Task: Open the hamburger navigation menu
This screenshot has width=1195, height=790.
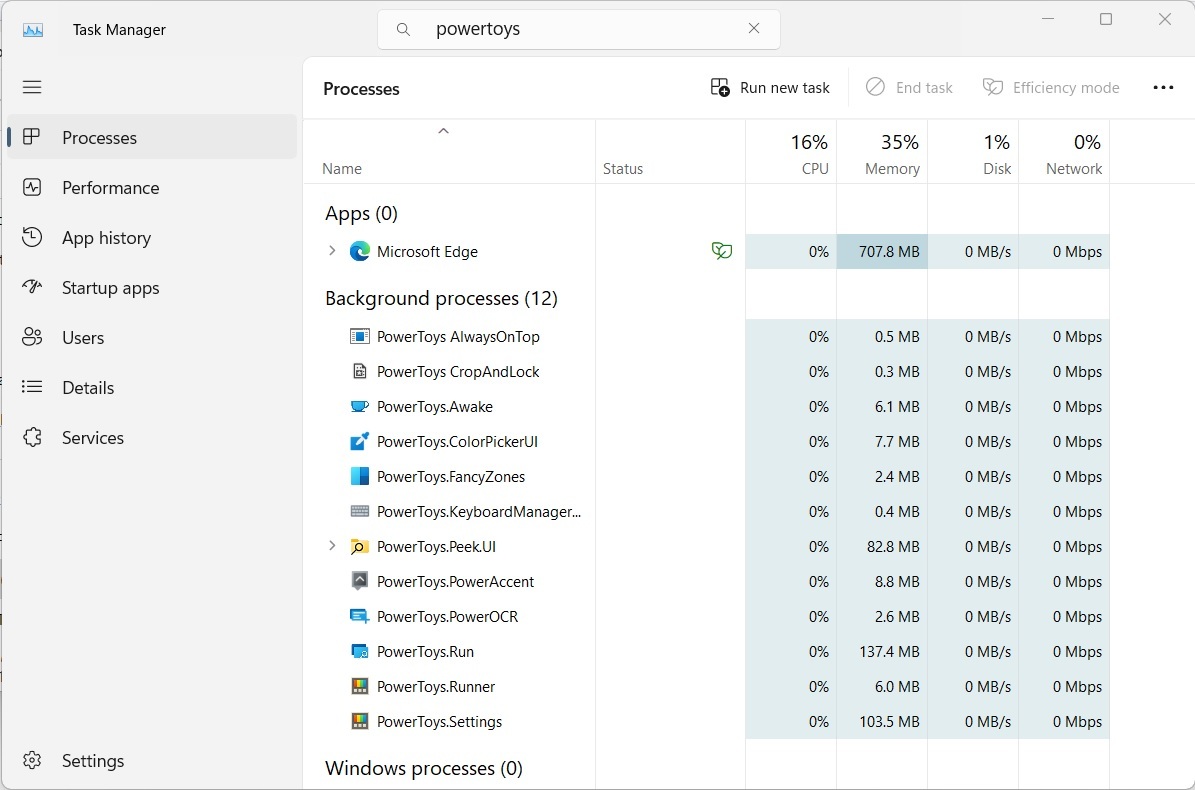Action: [x=31, y=87]
